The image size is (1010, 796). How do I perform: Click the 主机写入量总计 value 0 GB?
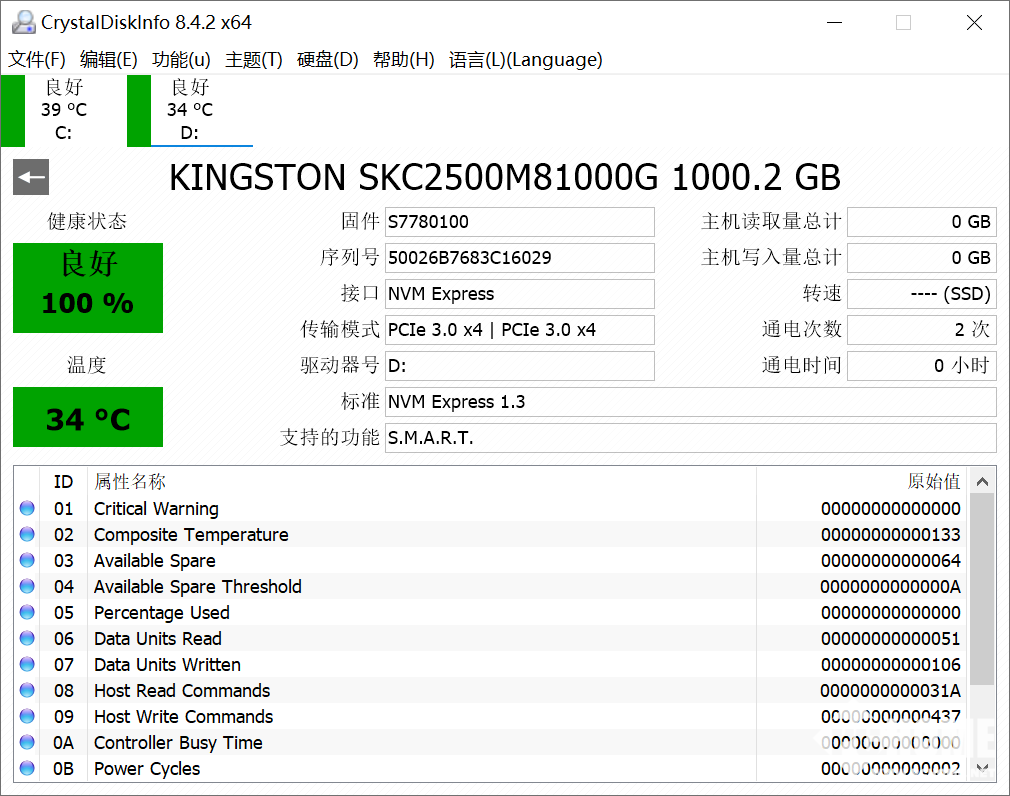pos(922,258)
